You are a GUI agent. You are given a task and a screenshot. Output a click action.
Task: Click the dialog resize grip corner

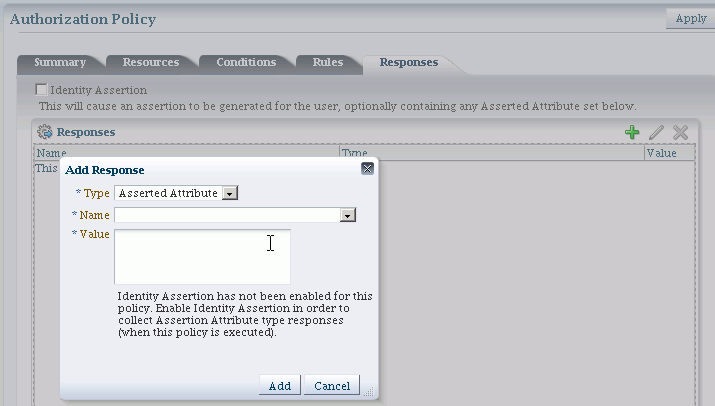pos(369,391)
